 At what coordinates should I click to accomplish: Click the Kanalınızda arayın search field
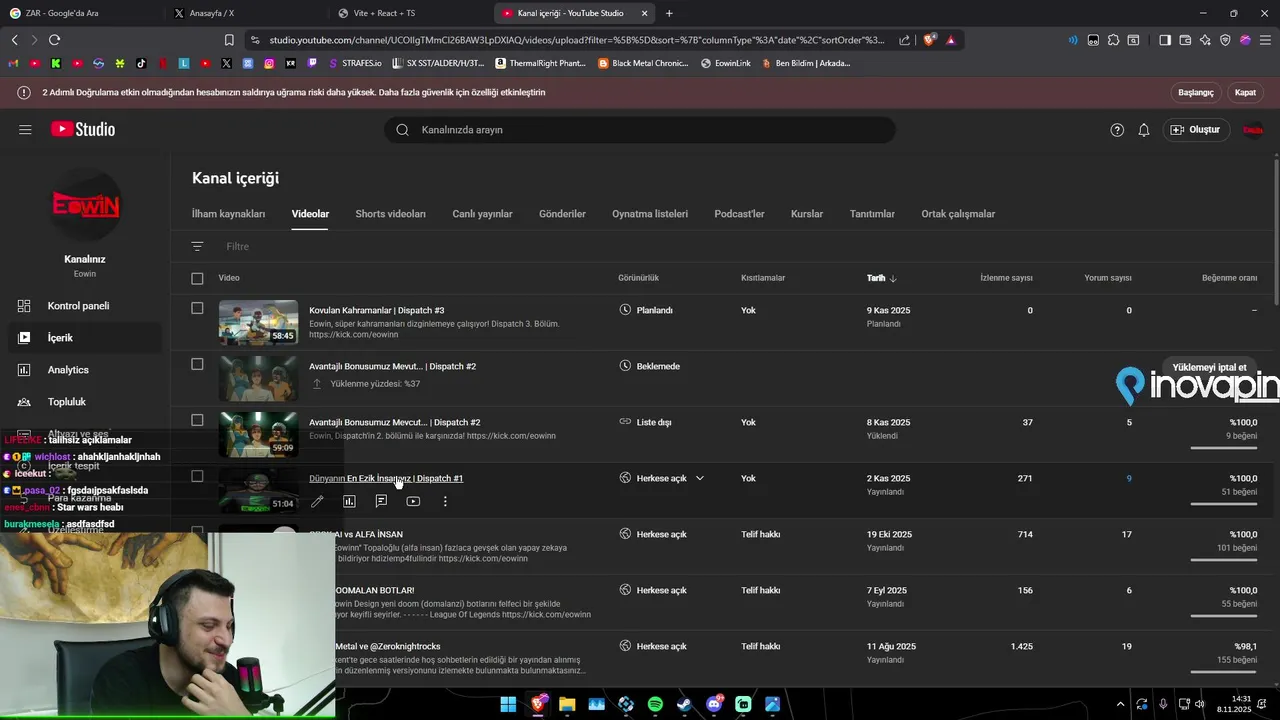(640, 130)
